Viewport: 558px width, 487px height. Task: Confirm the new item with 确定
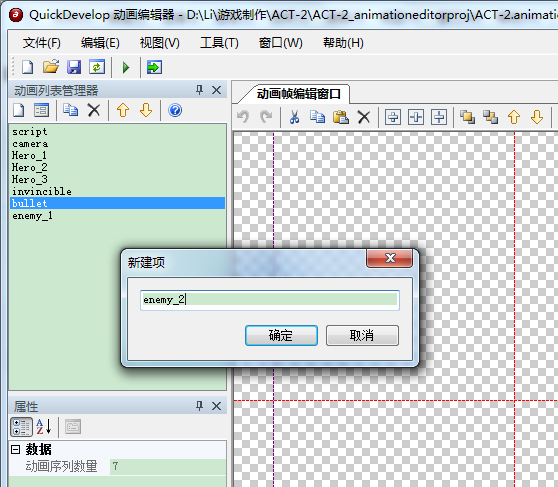click(x=281, y=335)
